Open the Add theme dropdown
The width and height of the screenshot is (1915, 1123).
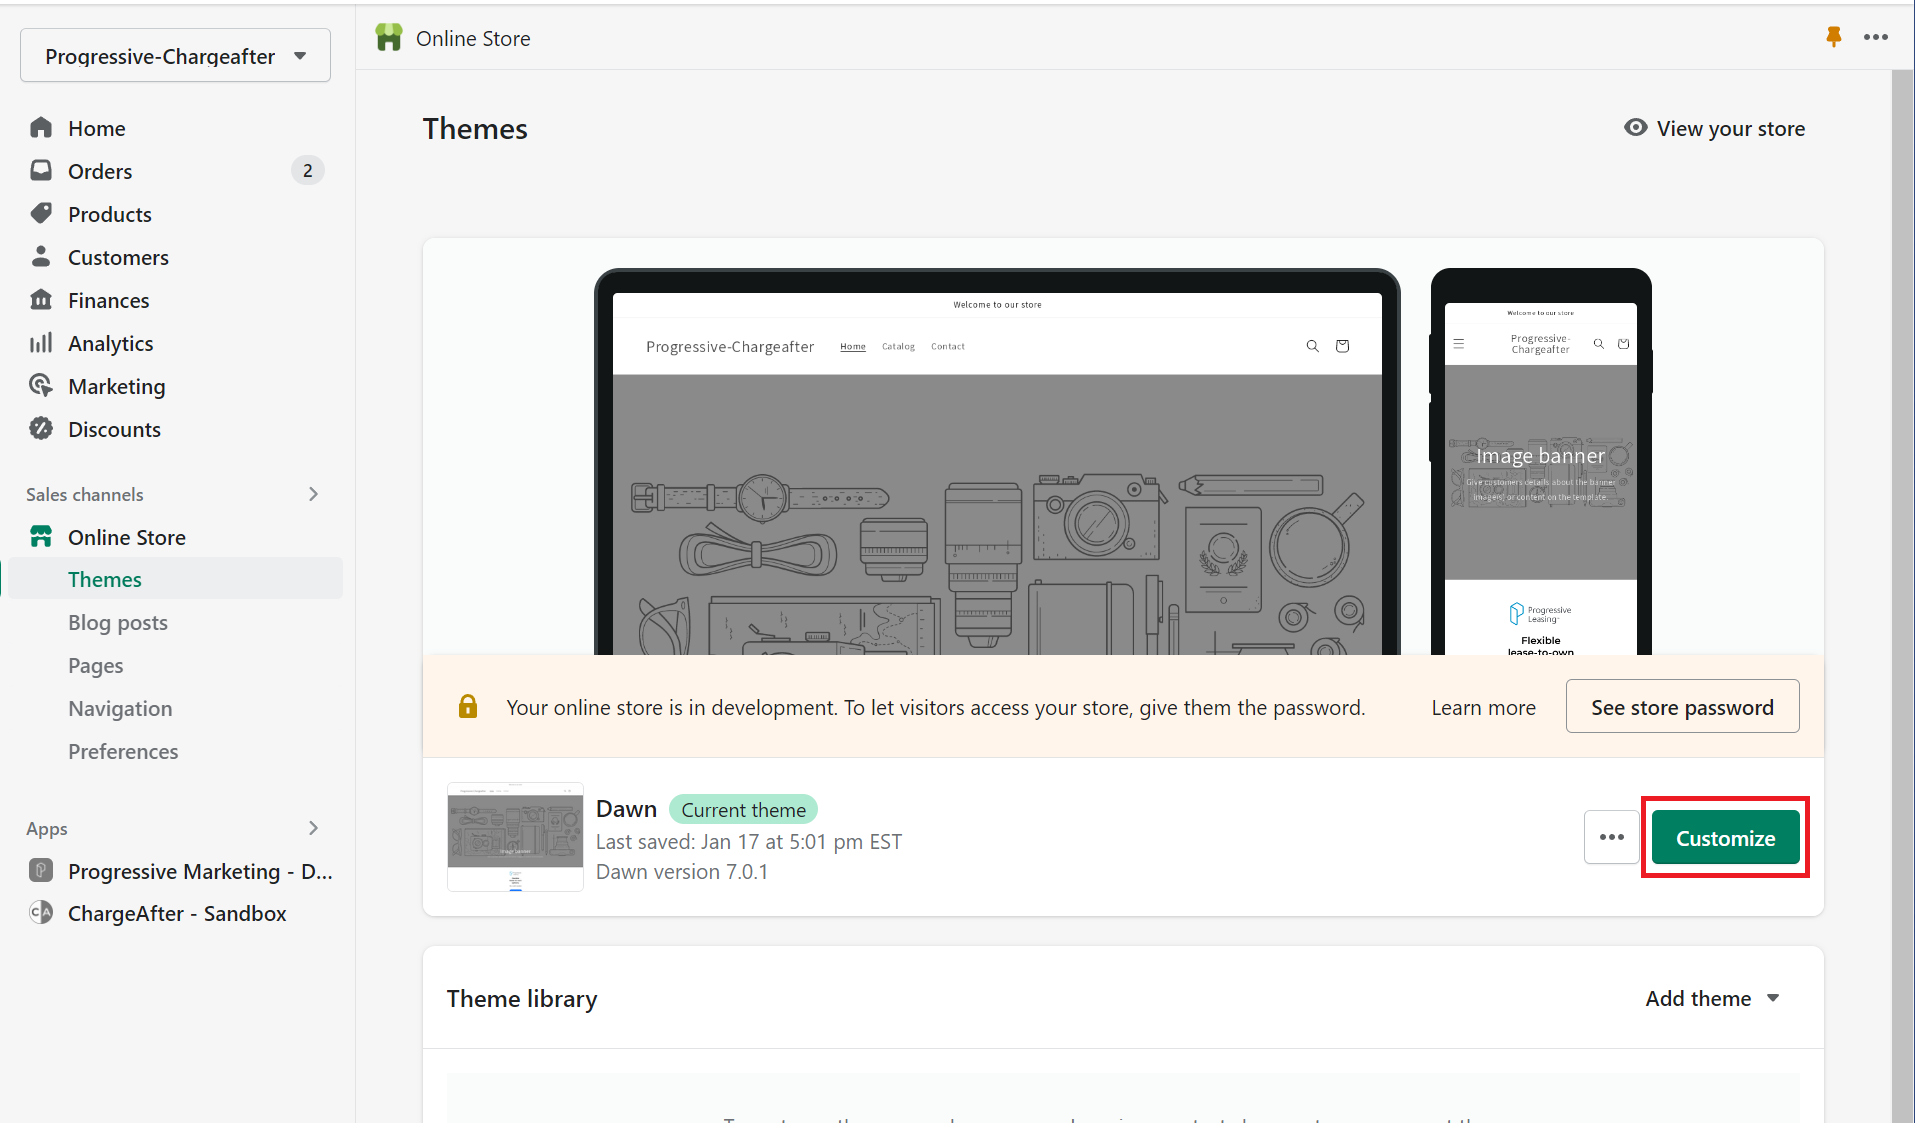coord(1713,998)
